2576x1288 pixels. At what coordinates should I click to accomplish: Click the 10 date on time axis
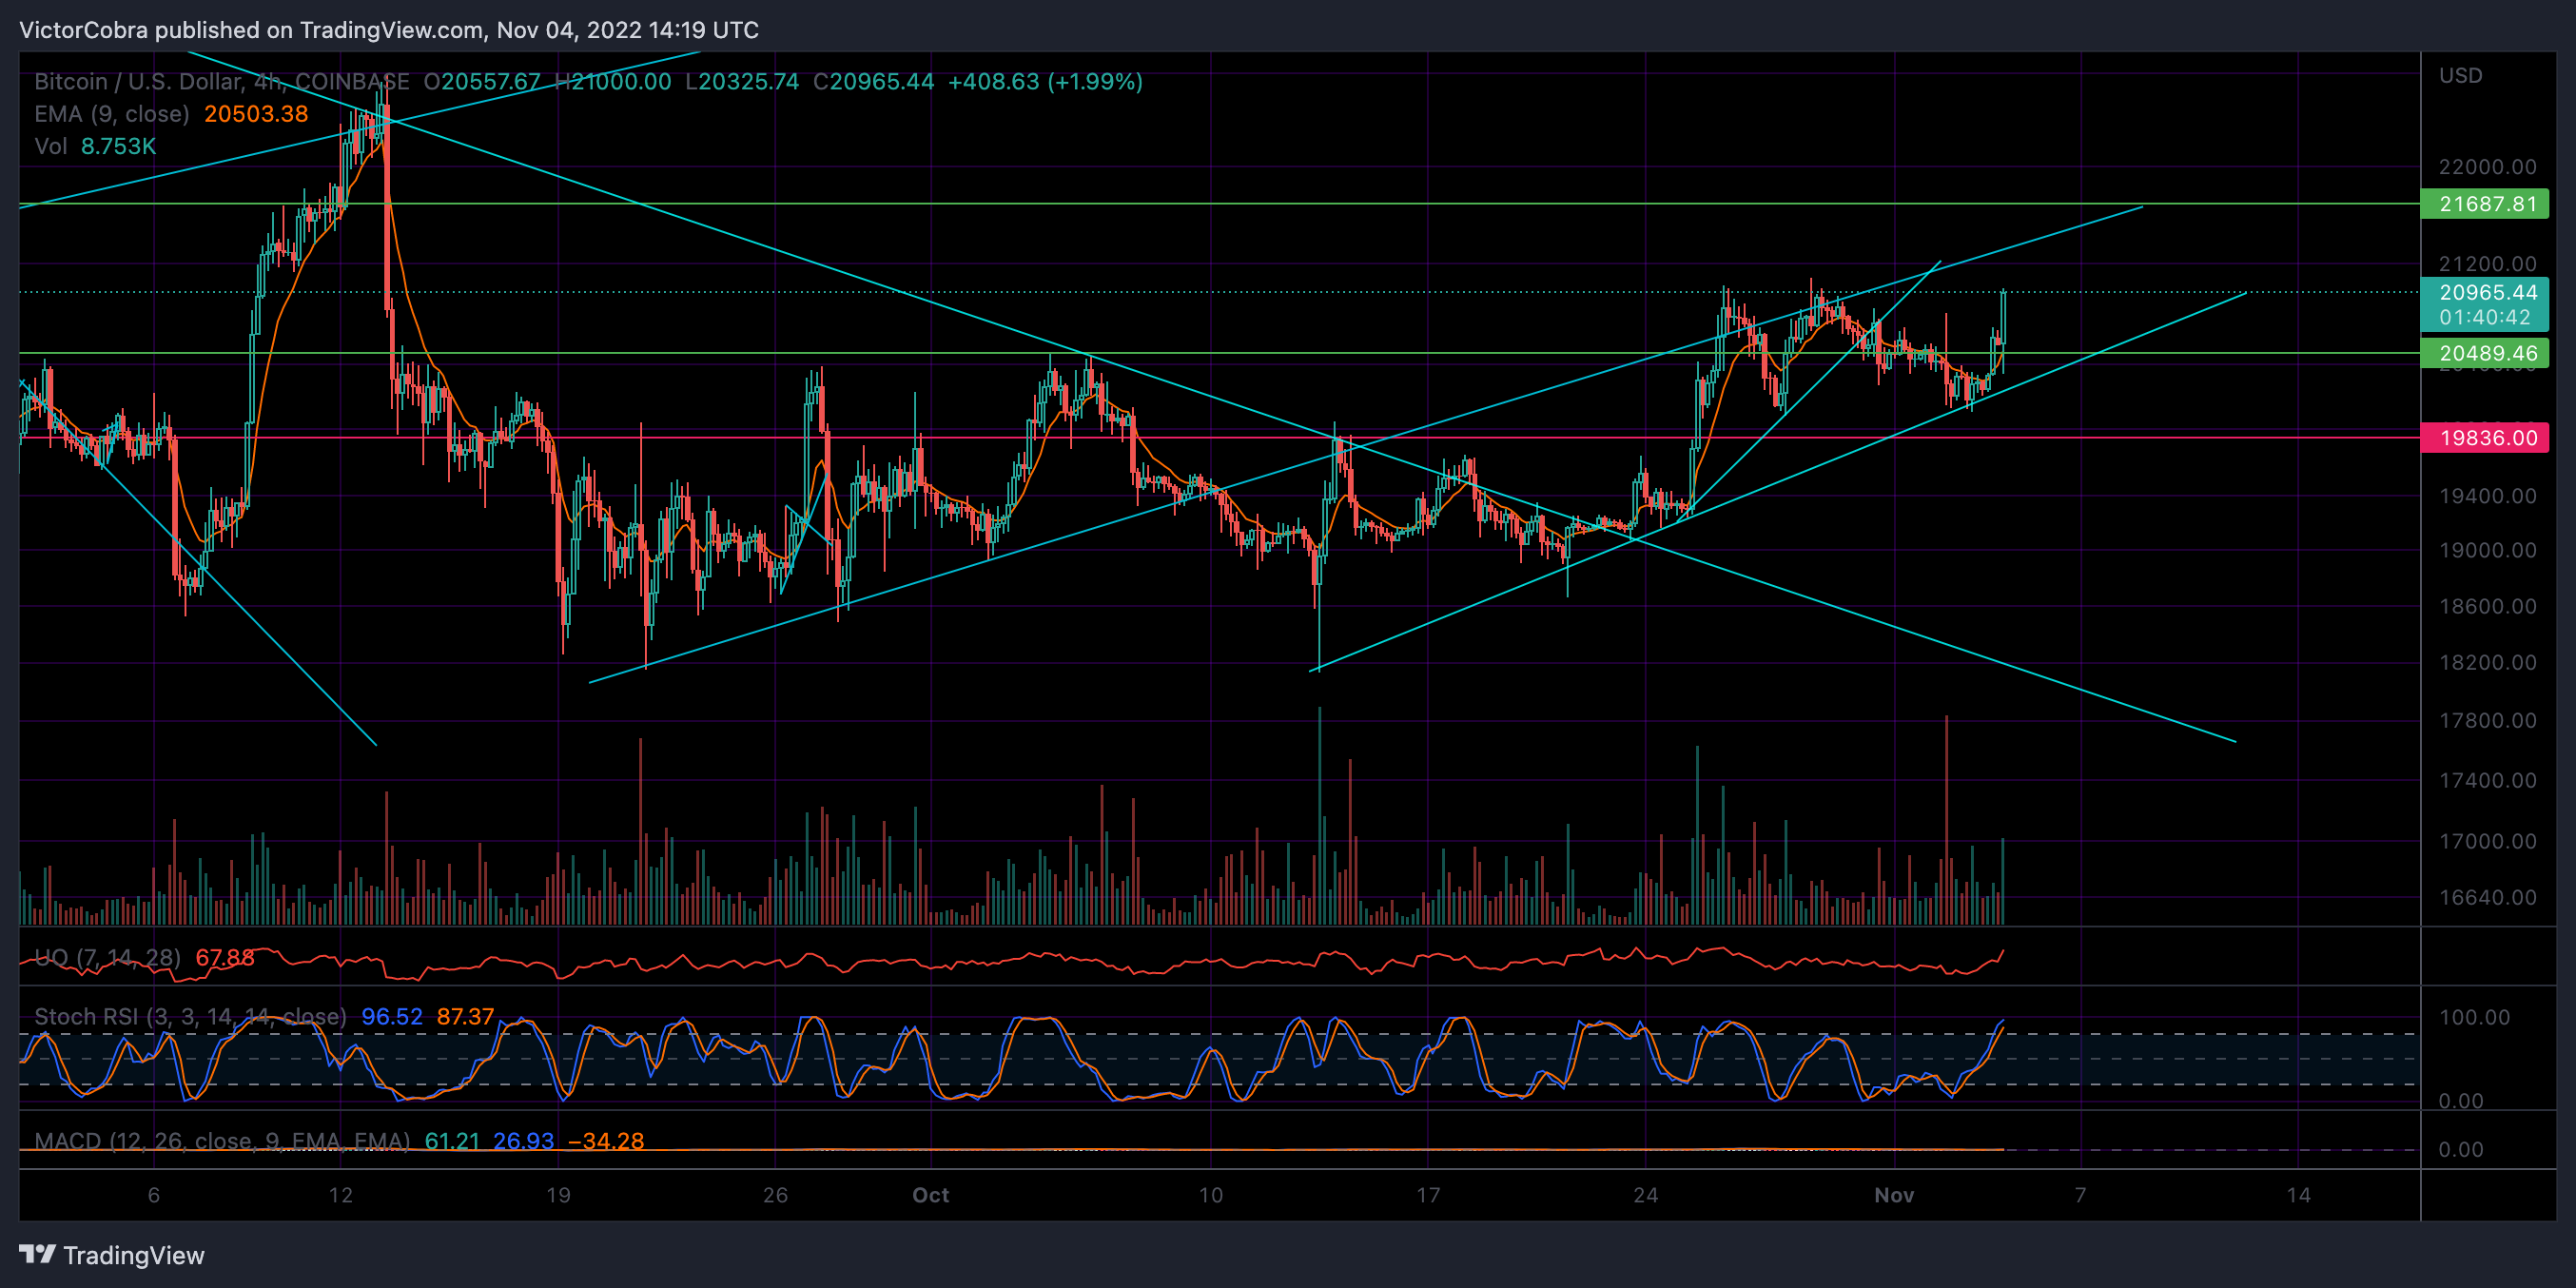1210,1195
